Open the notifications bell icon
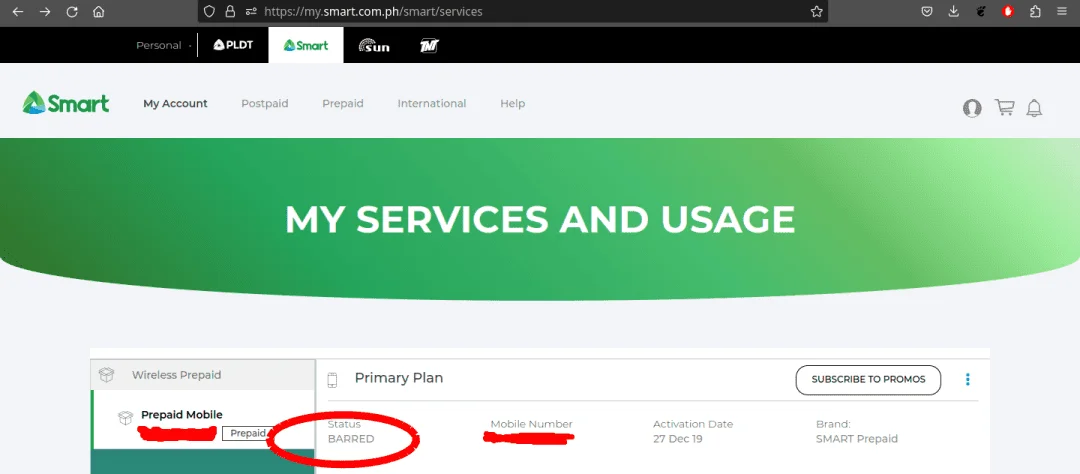Screen dimensions: 1080x474 point(1035,108)
